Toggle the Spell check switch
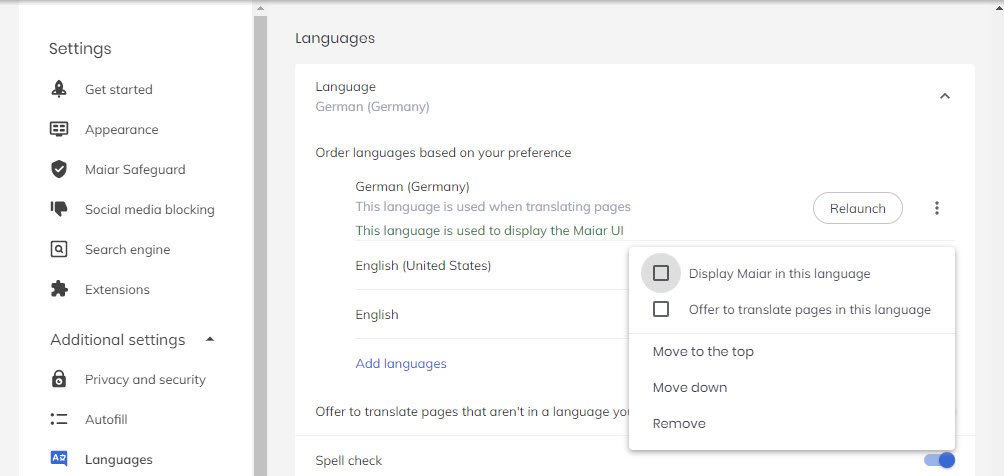Image resolution: width=1004 pixels, height=476 pixels. point(939,460)
